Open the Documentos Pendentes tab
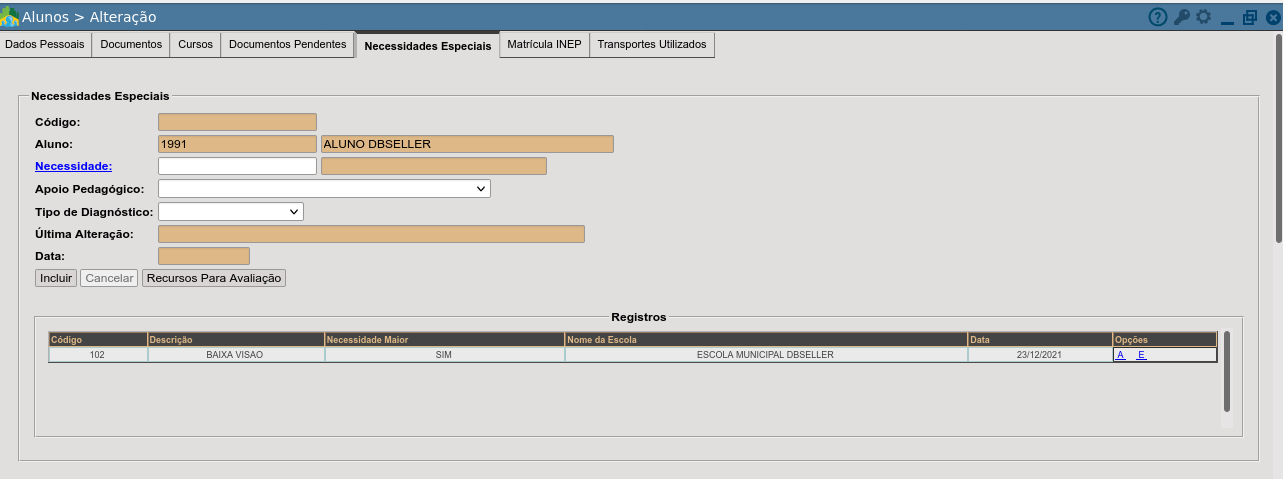The height and width of the screenshot is (479, 1283). tap(287, 45)
